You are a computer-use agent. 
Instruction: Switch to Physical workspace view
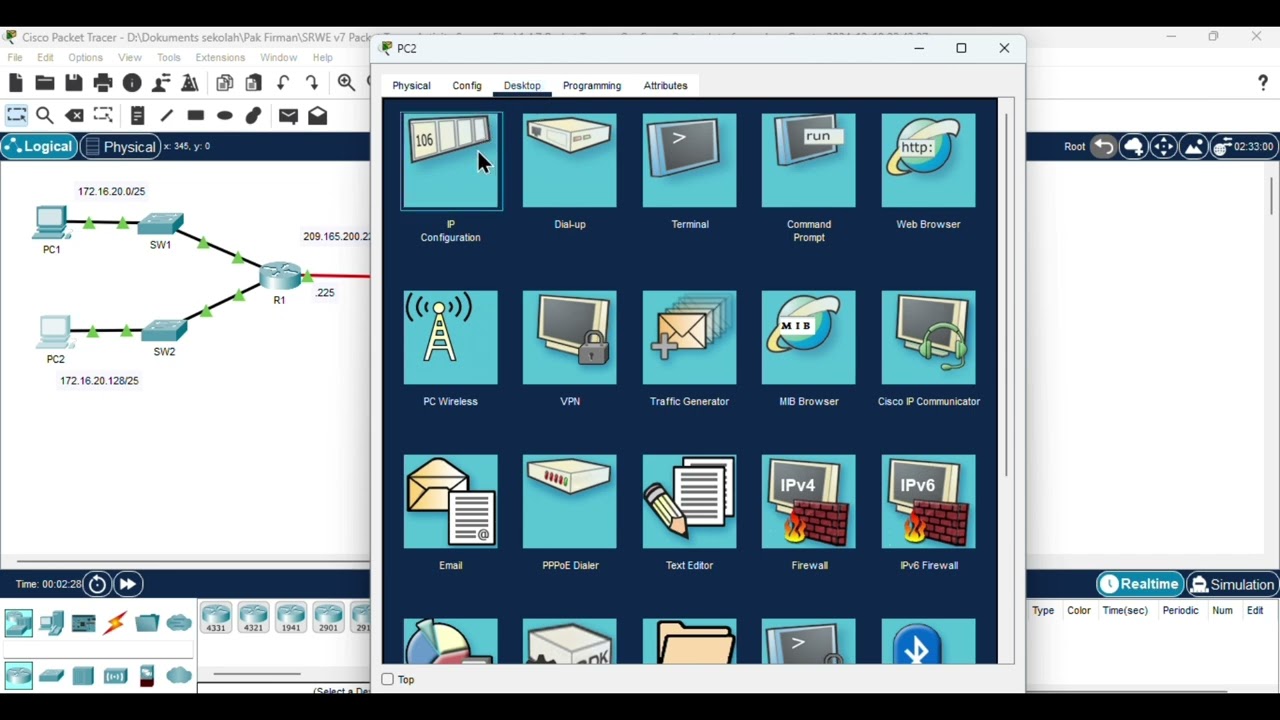point(119,147)
